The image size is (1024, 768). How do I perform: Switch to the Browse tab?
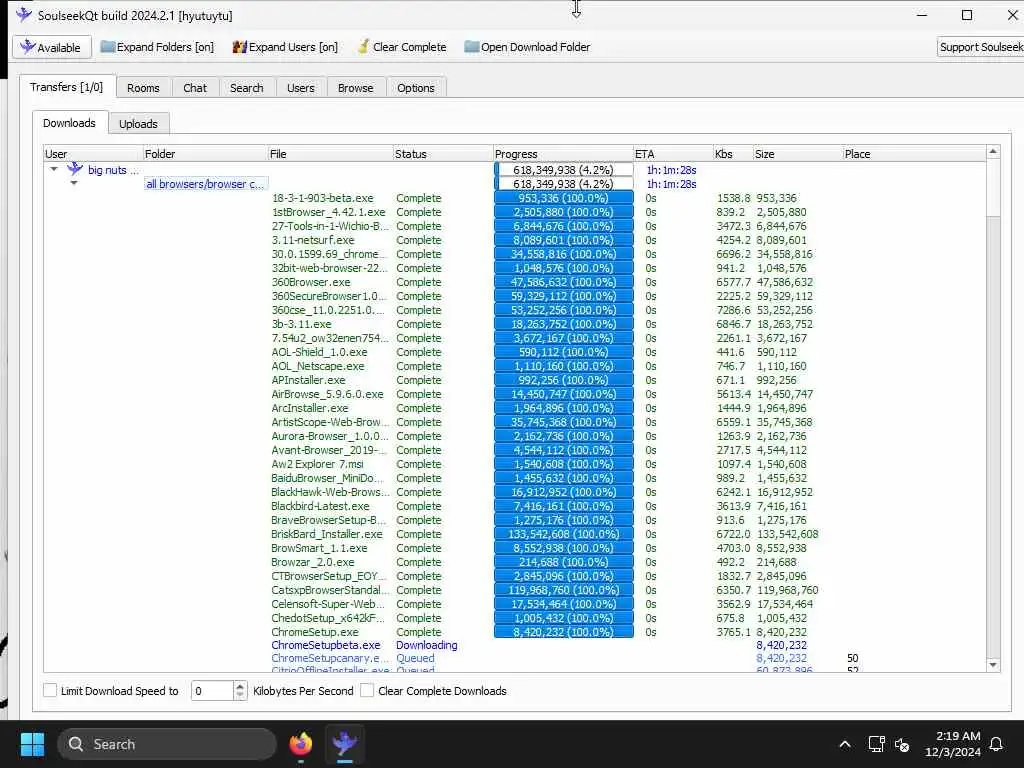[355, 88]
